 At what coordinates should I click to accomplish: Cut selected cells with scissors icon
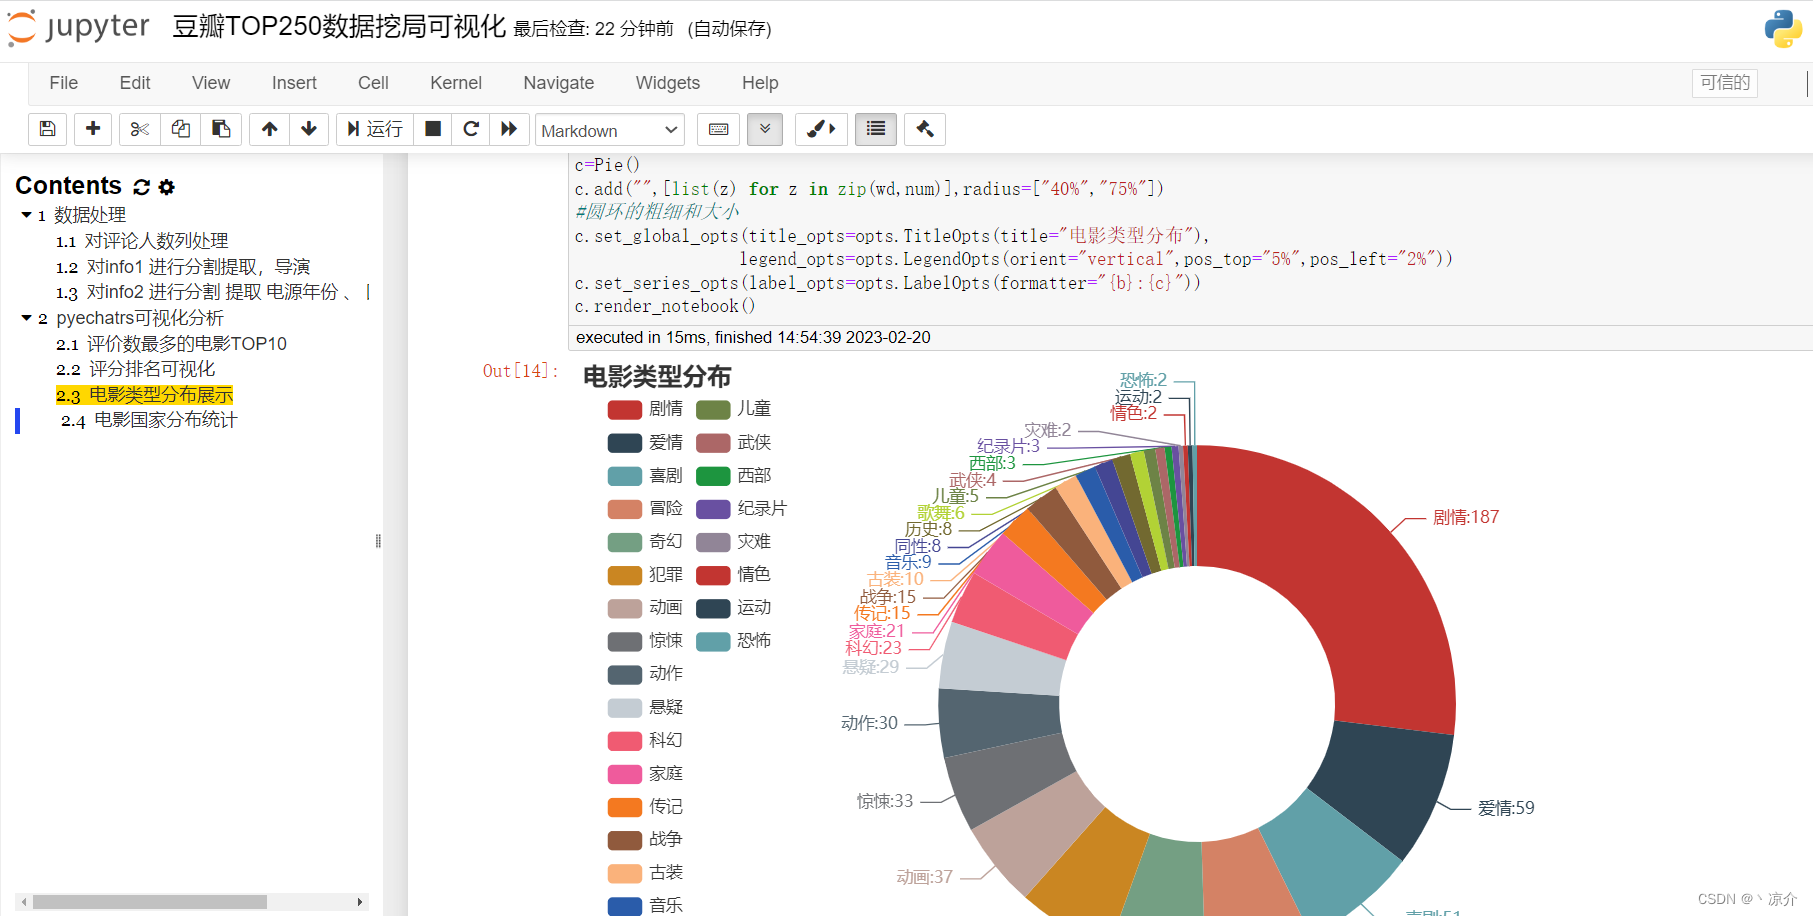click(x=139, y=129)
